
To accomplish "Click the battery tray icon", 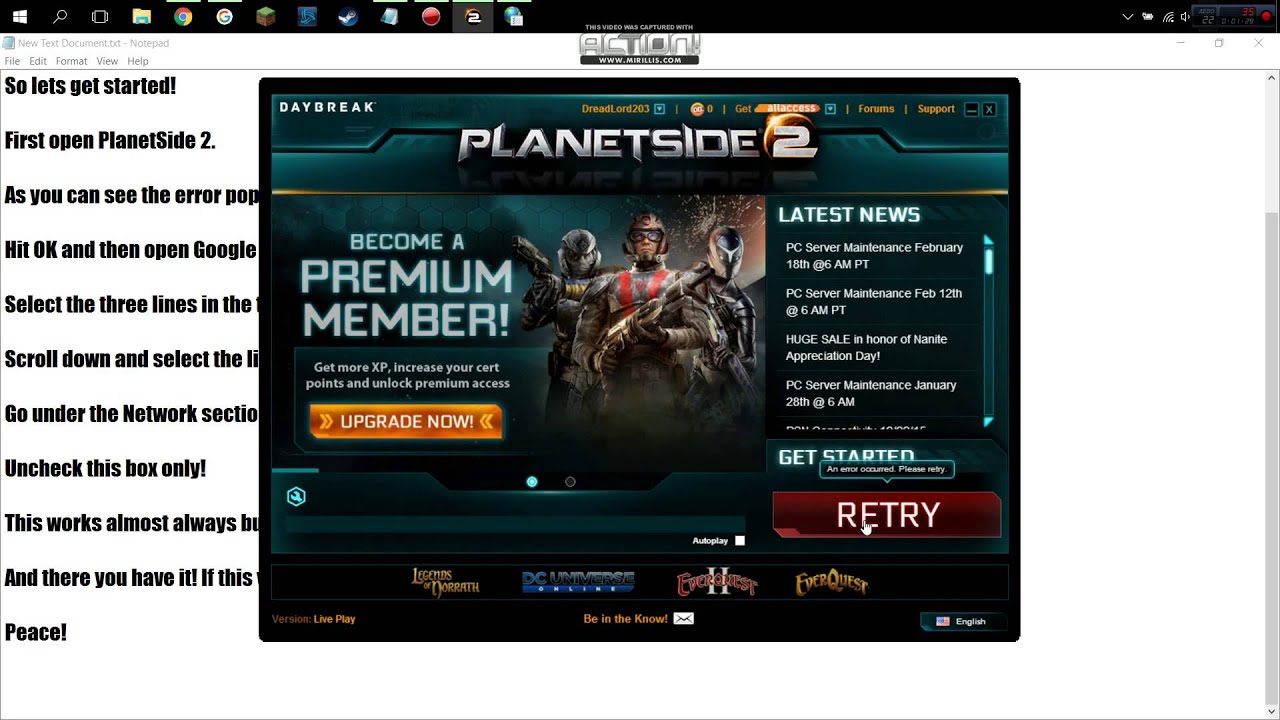I will [x=1147, y=16].
